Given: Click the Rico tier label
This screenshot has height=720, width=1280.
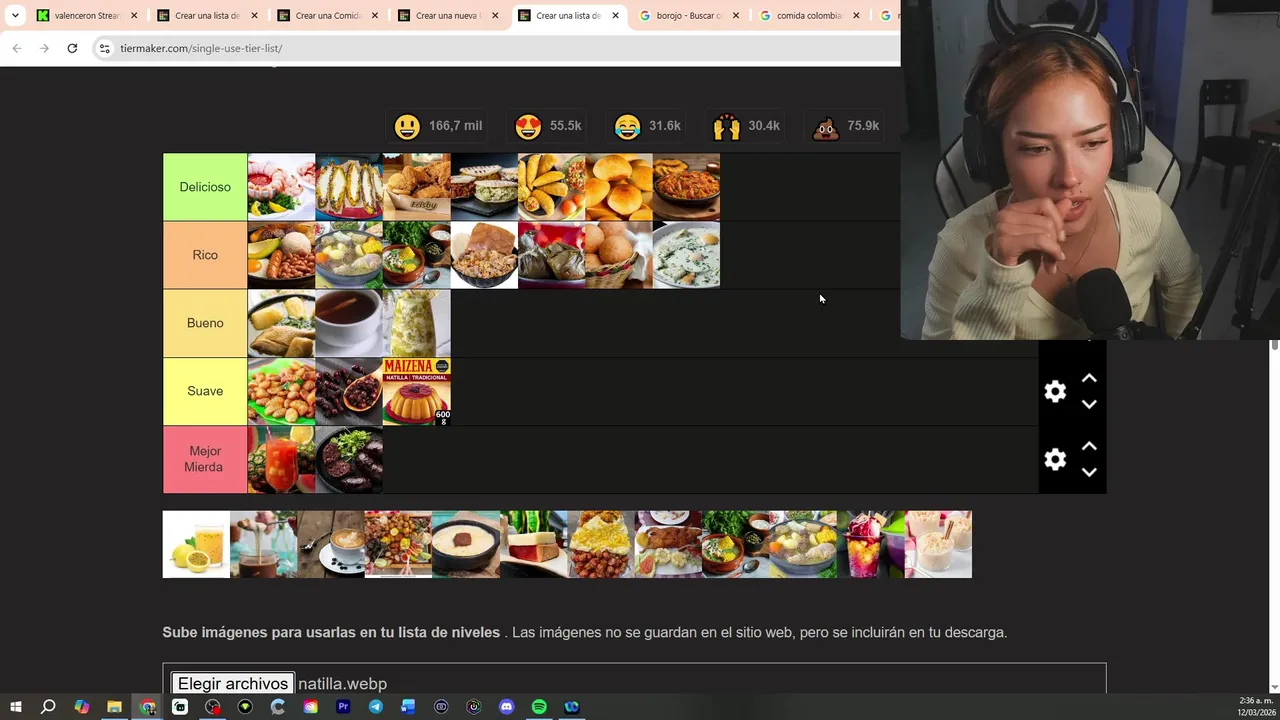Looking at the screenshot, I should pyautogui.click(x=205, y=255).
